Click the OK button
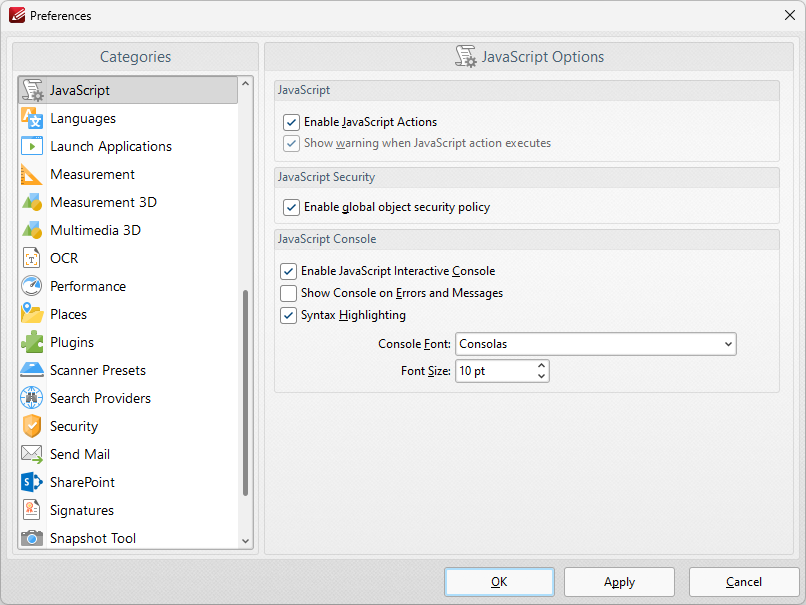This screenshot has width=806, height=605. pyautogui.click(x=499, y=582)
